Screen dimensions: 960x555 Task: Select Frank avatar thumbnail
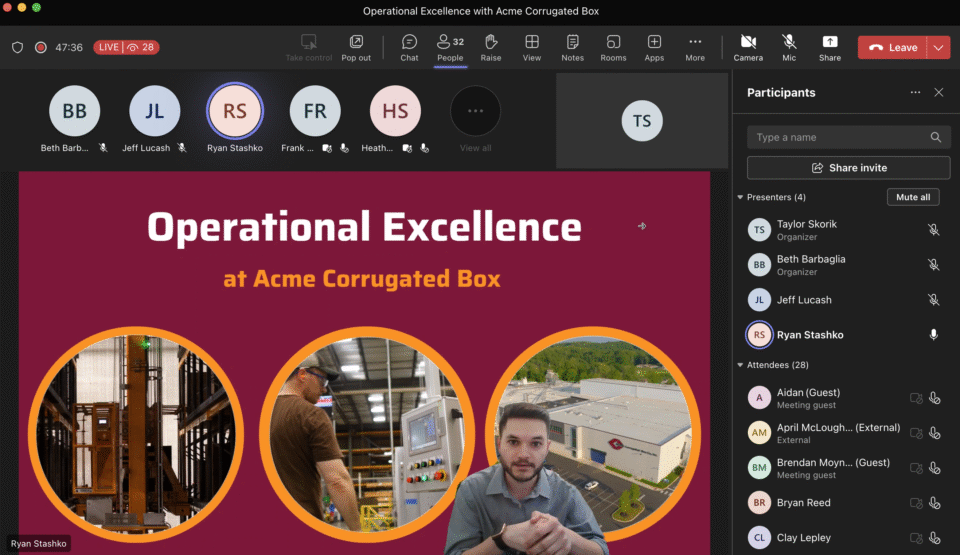(315, 111)
